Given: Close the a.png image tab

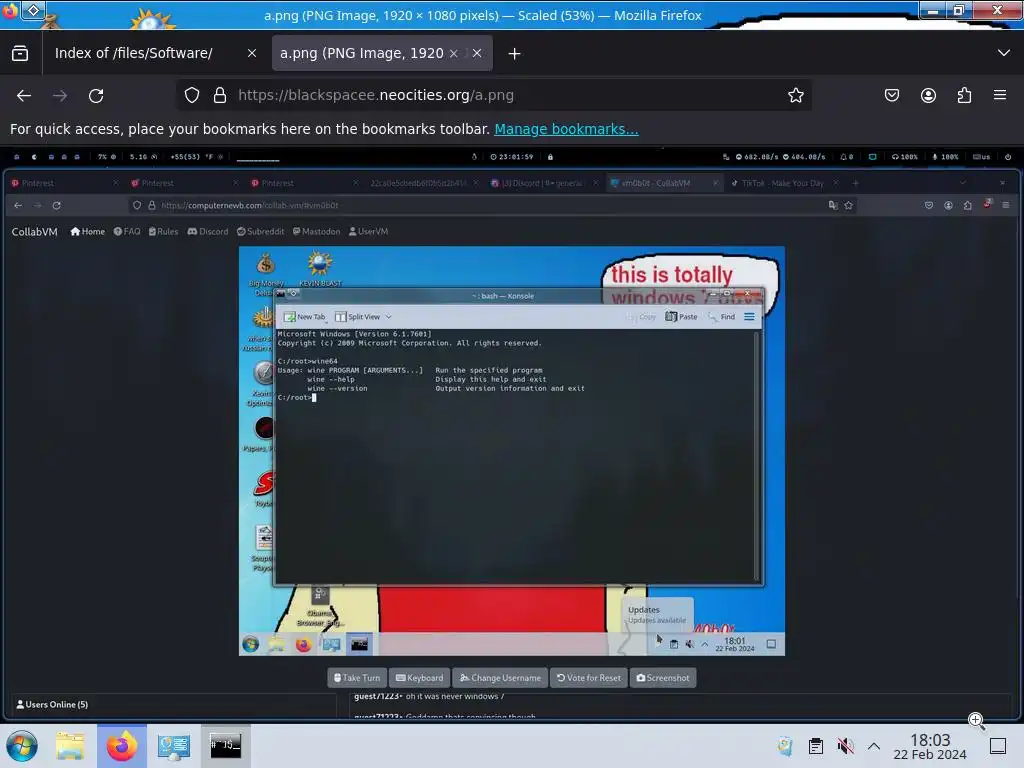Looking at the screenshot, I should [x=477, y=54].
